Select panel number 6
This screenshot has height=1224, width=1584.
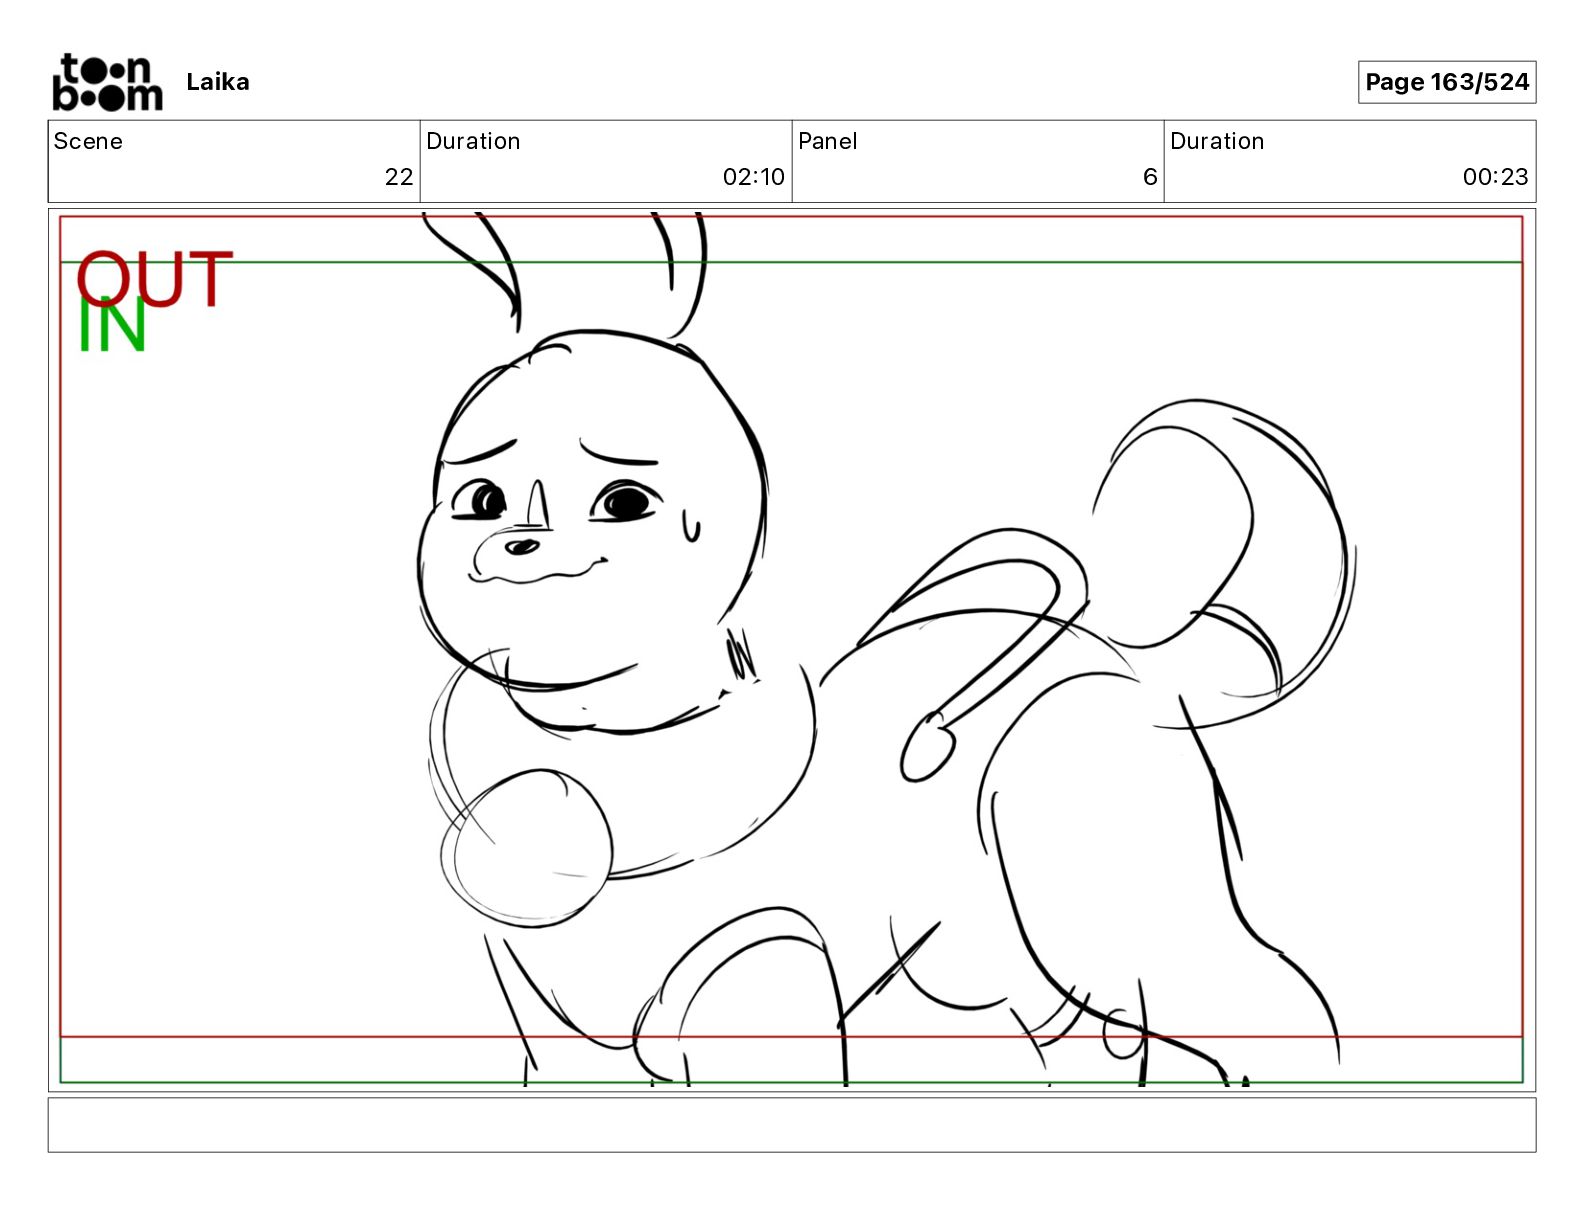(1150, 177)
